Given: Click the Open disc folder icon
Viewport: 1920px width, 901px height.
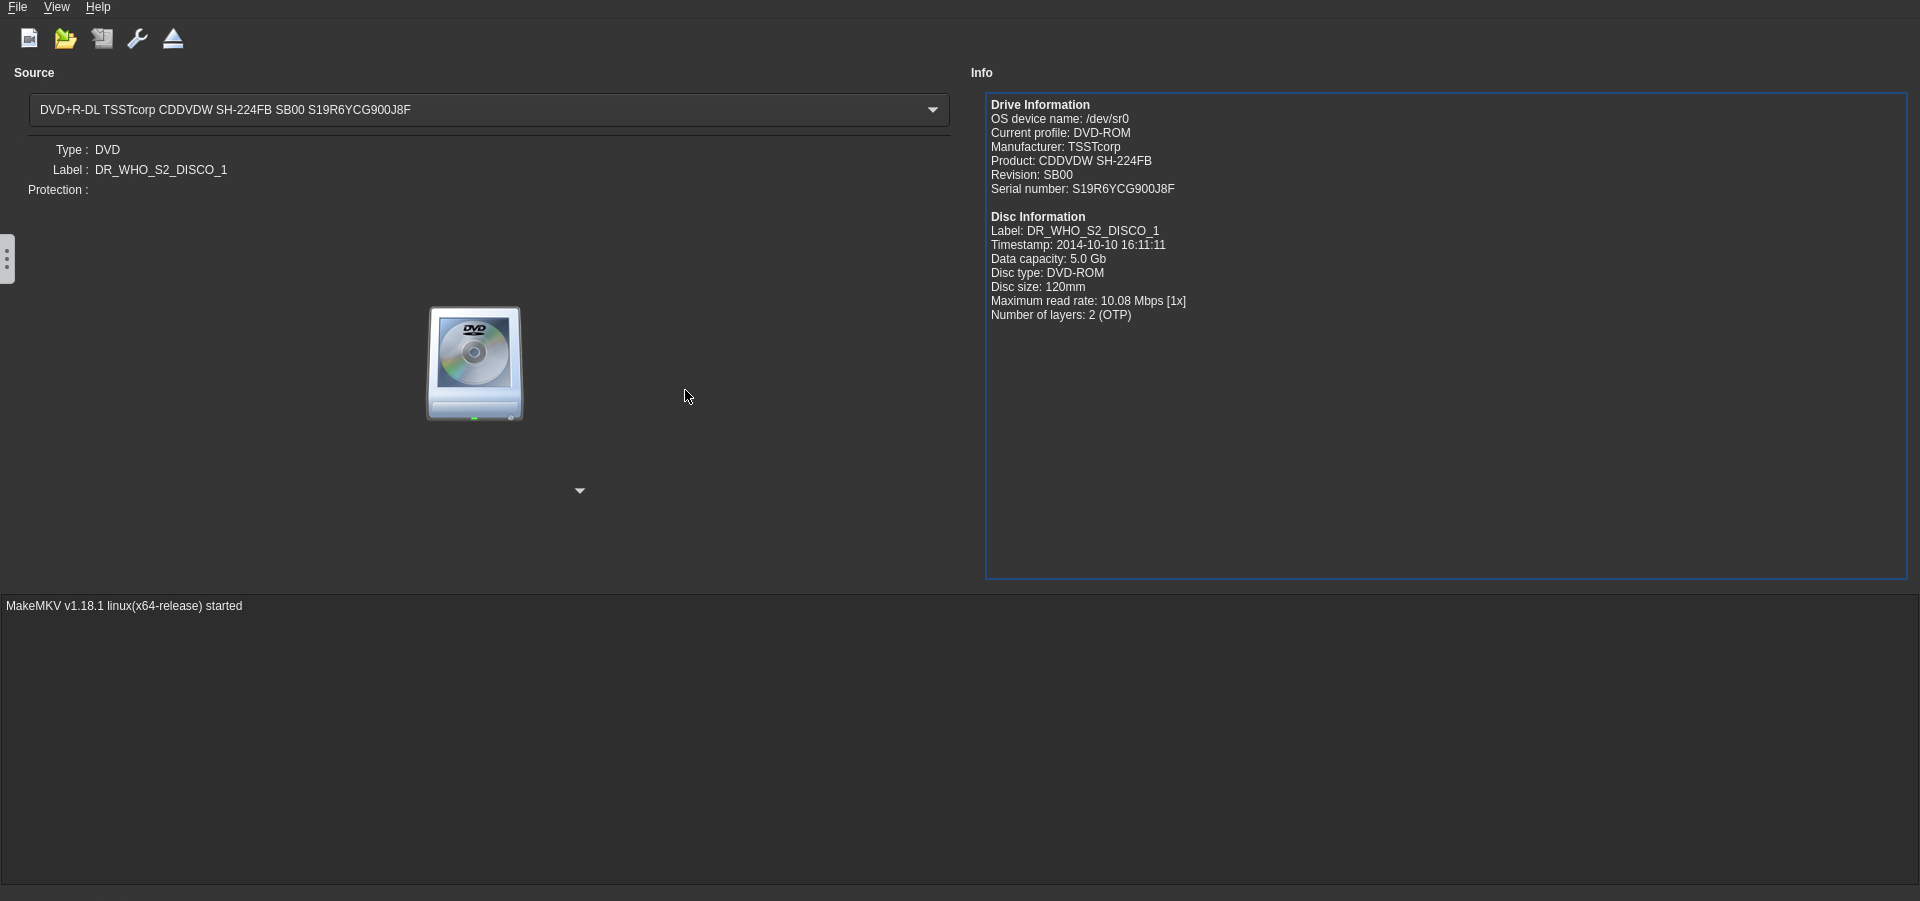Looking at the screenshot, I should coord(65,39).
